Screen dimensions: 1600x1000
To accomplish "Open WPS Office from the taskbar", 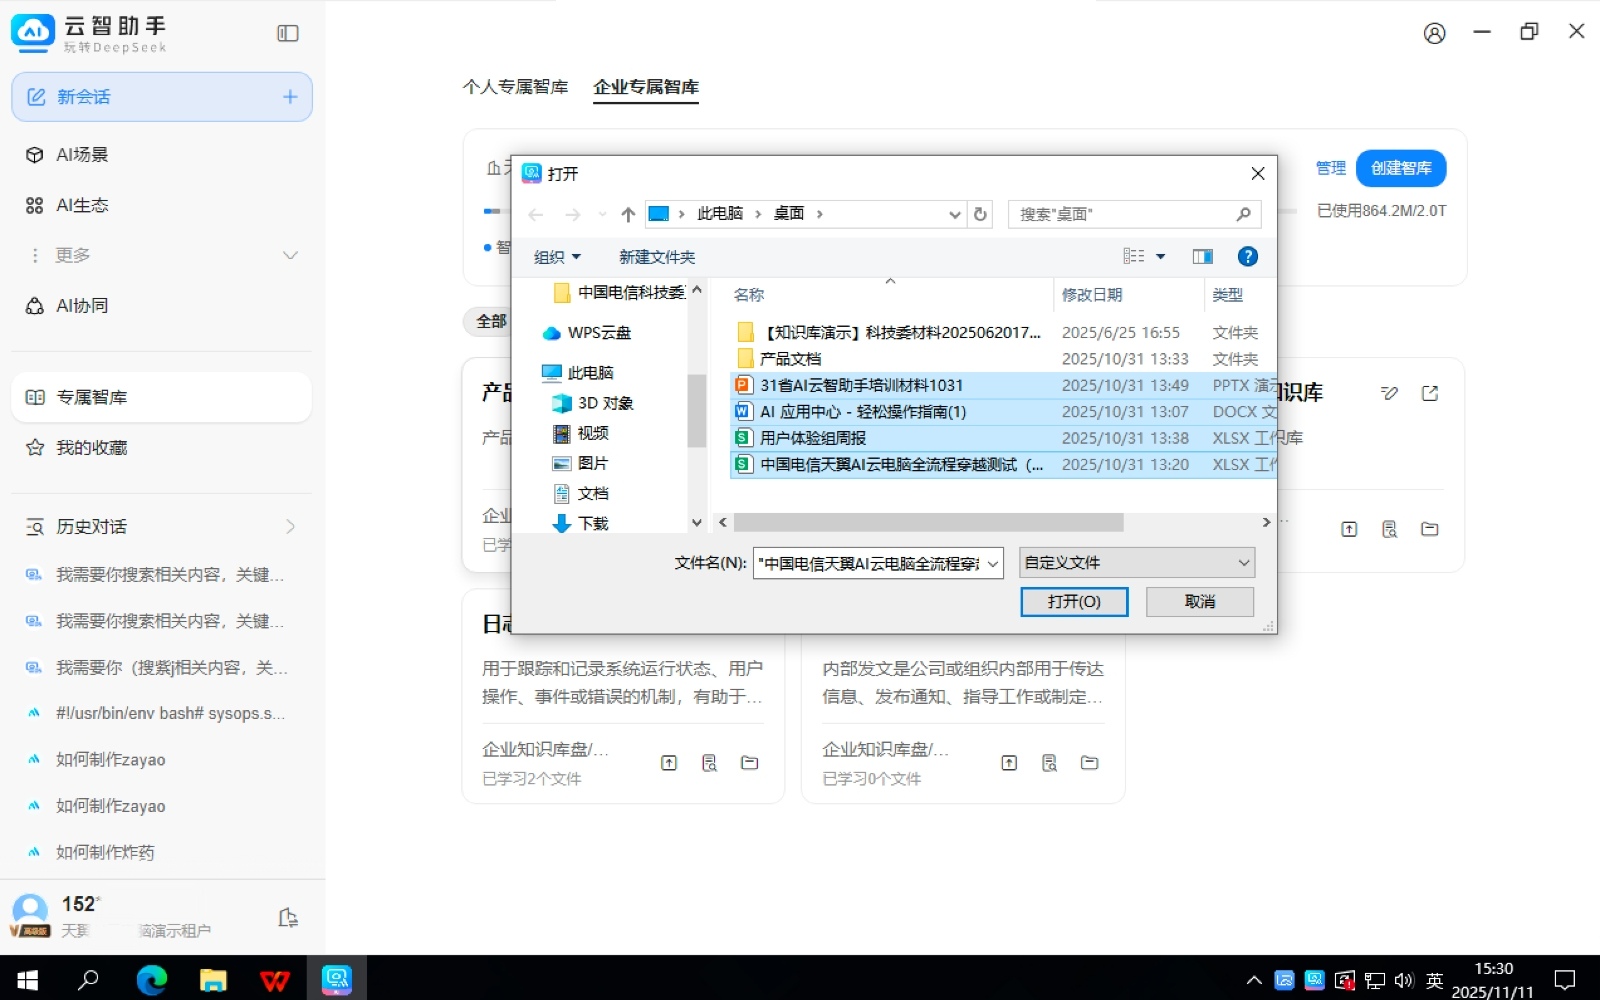I will click(275, 979).
